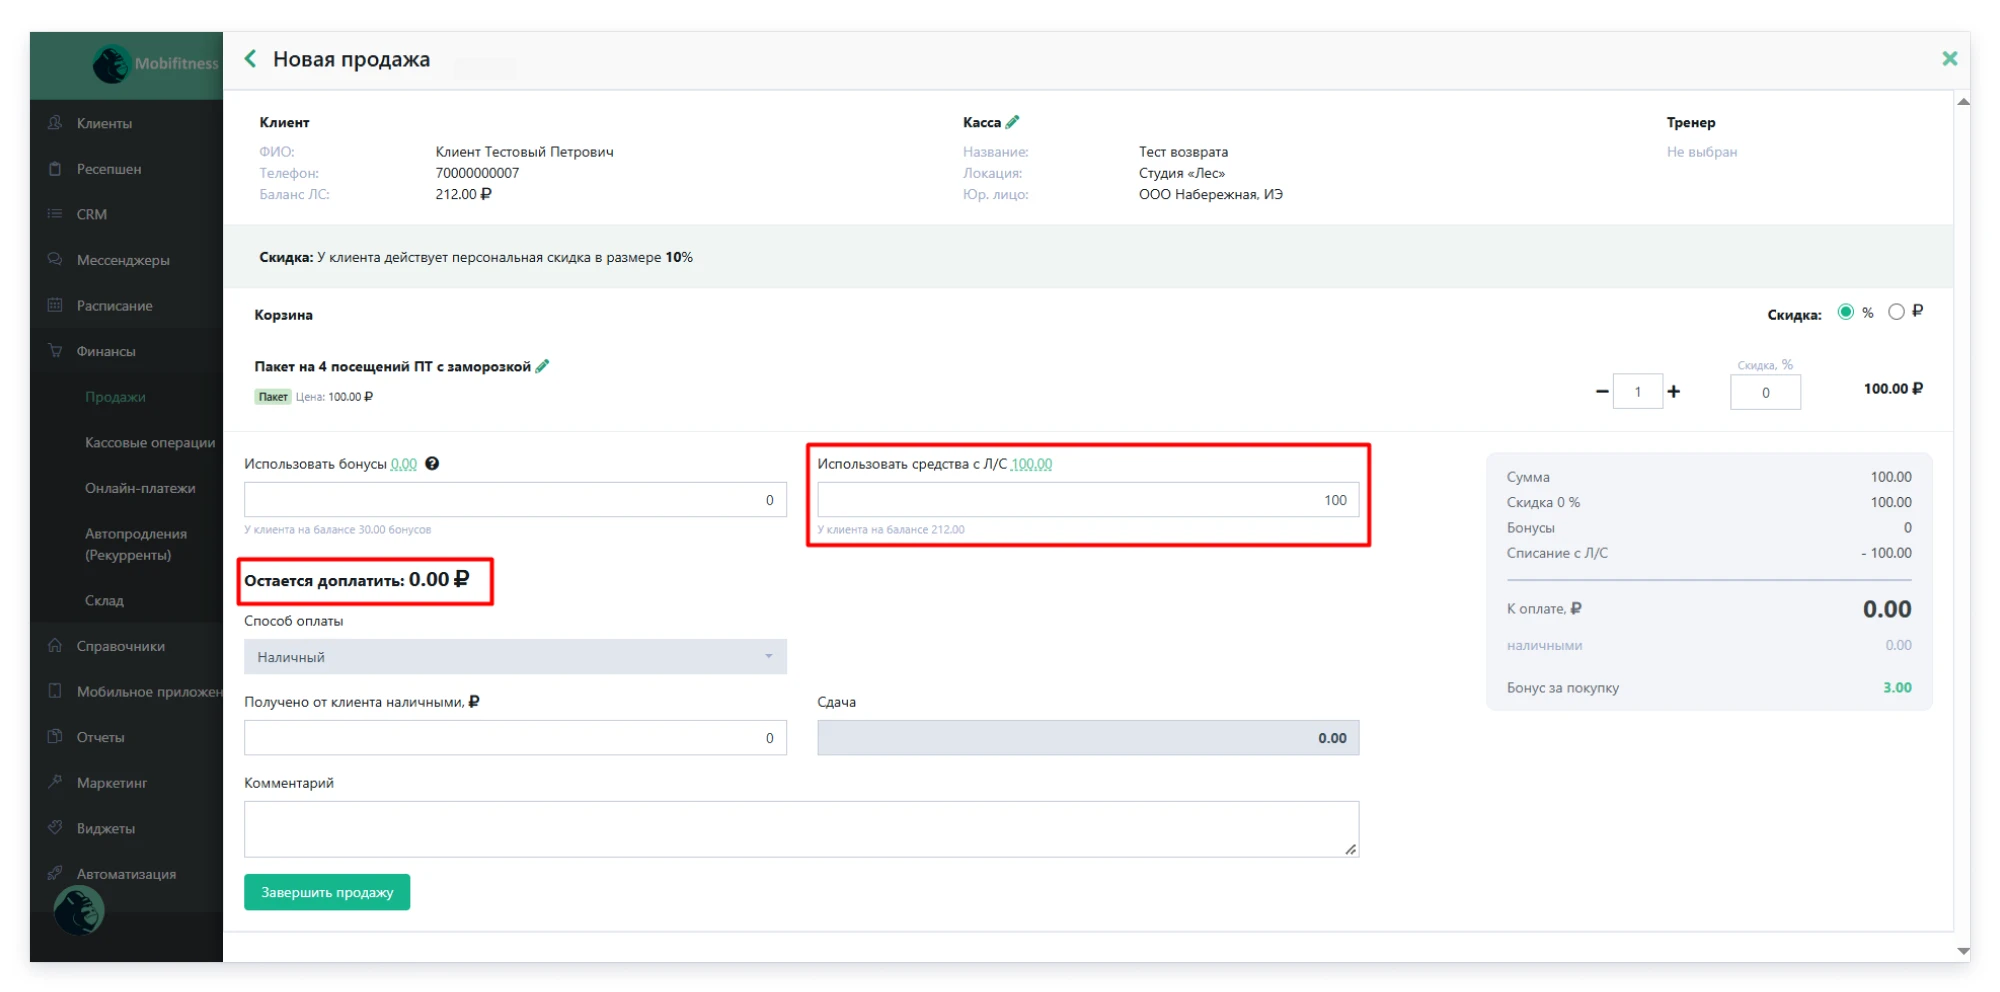Focus the quantity input field
Image resolution: width=2000 pixels, height=992 pixels.
point(1638,391)
